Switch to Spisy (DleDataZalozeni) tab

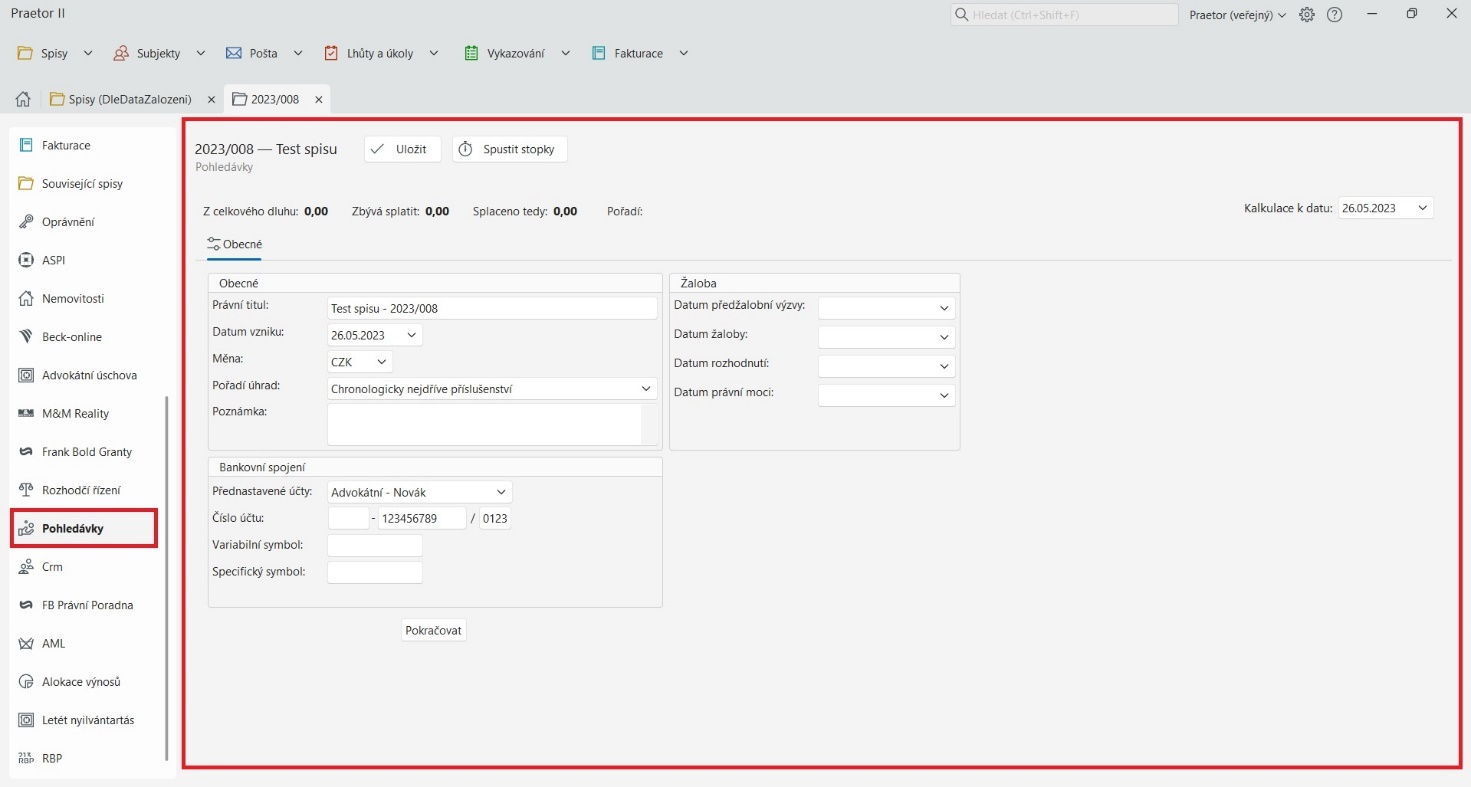(129, 100)
